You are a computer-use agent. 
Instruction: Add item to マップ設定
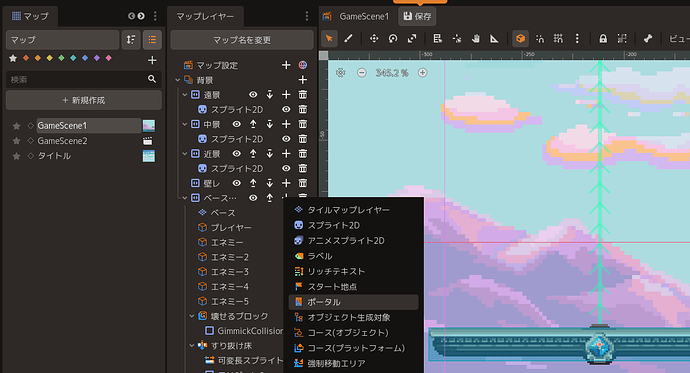click(286, 65)
